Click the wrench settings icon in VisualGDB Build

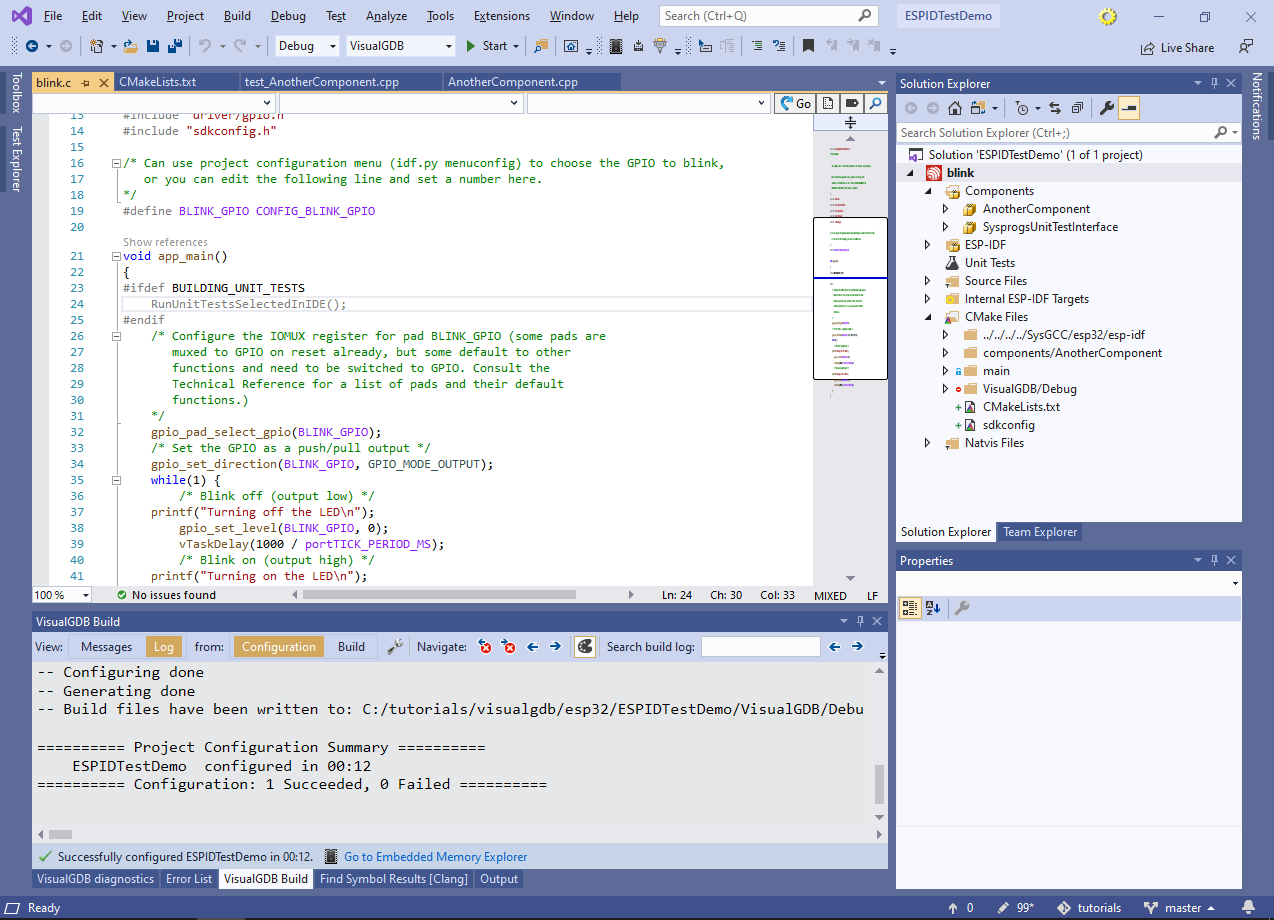click(x=395, y=647)
